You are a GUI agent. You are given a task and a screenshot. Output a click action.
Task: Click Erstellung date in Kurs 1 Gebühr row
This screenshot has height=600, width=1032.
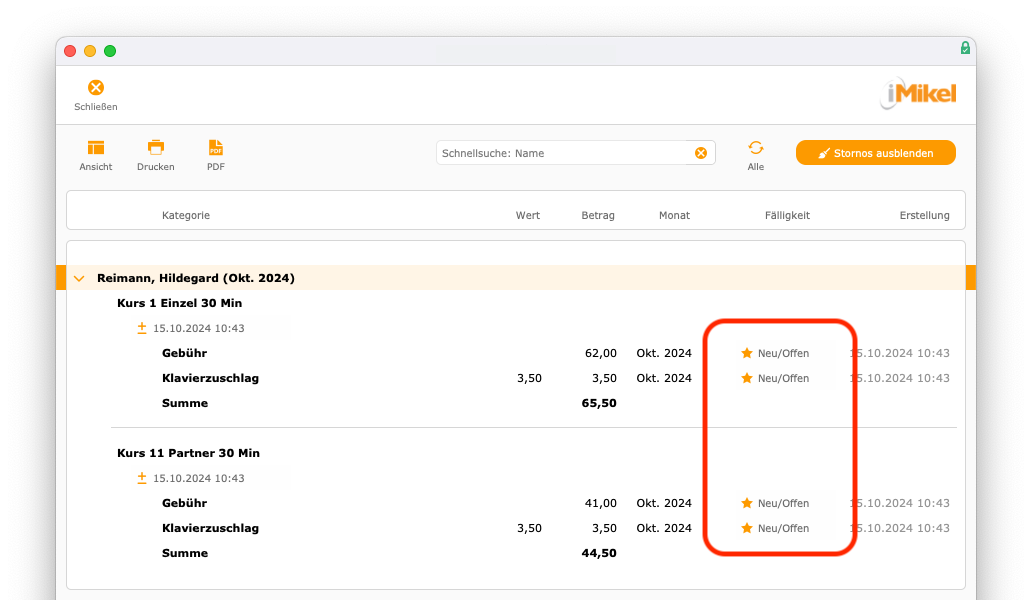coord(900,353)
